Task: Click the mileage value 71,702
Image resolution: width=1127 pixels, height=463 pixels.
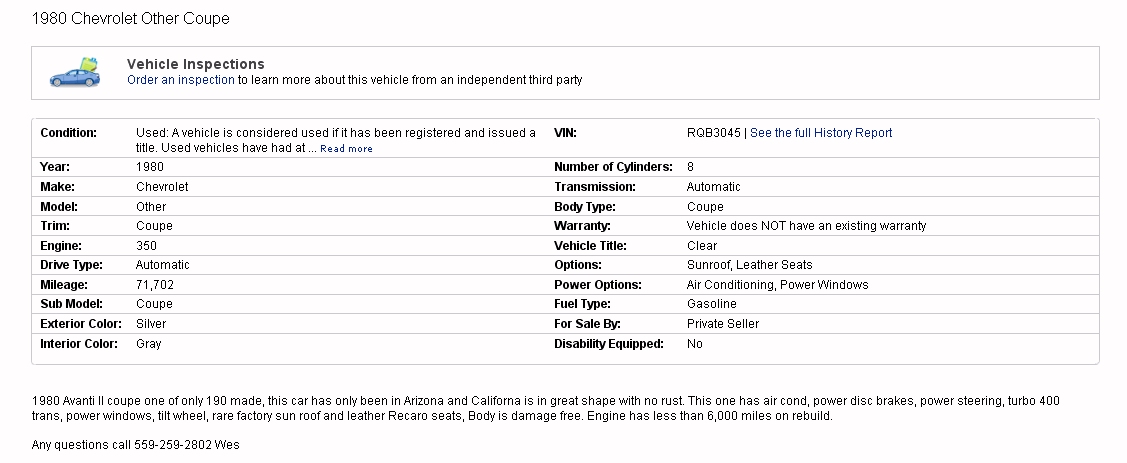Action: pos(155,285)
